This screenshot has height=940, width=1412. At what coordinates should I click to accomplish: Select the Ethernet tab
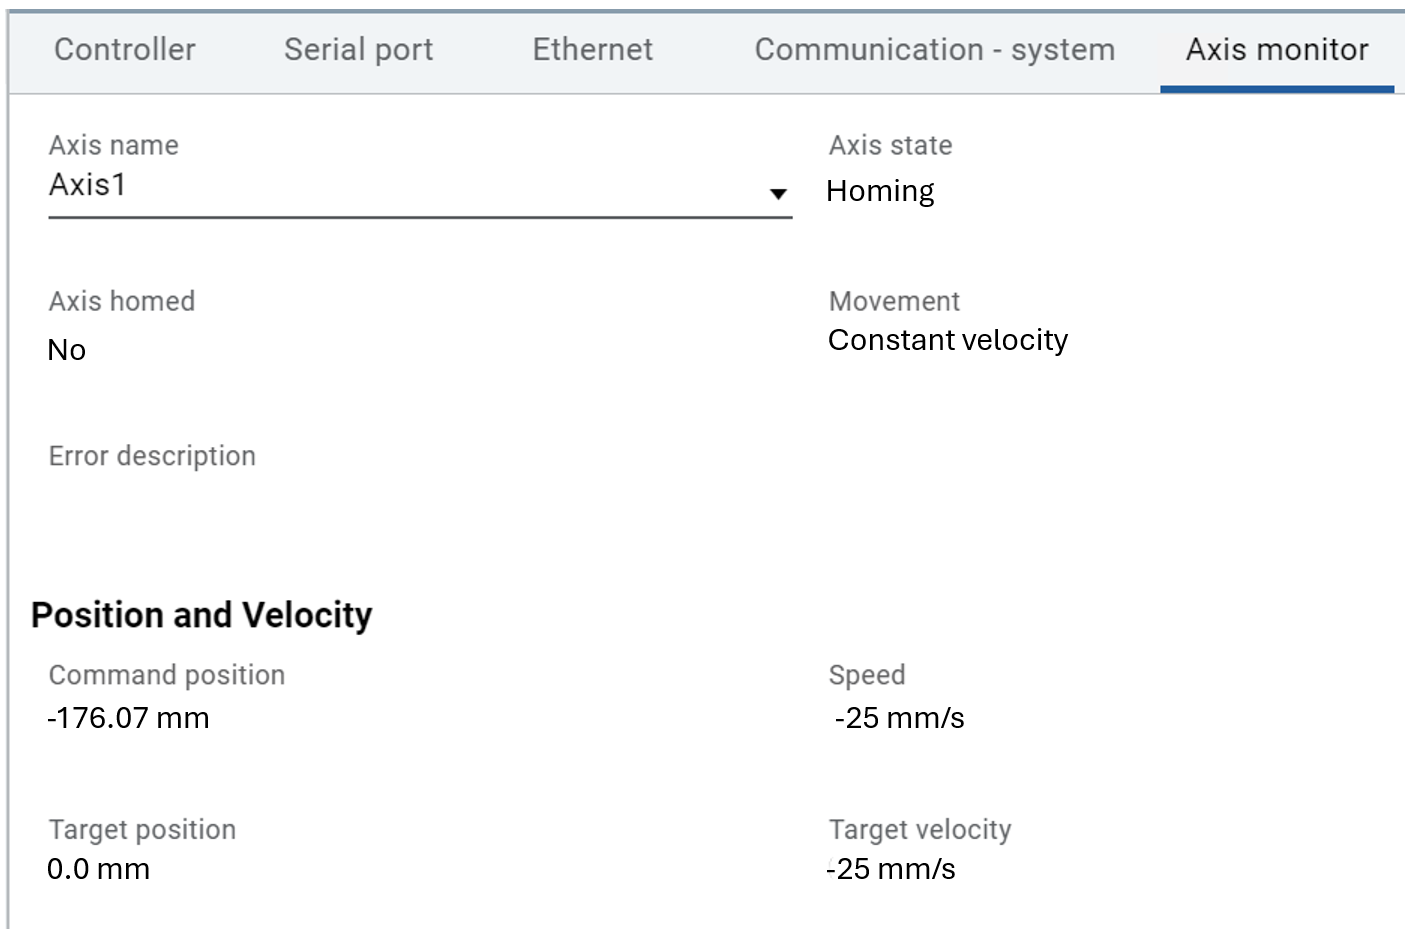(x=592, y=50)
